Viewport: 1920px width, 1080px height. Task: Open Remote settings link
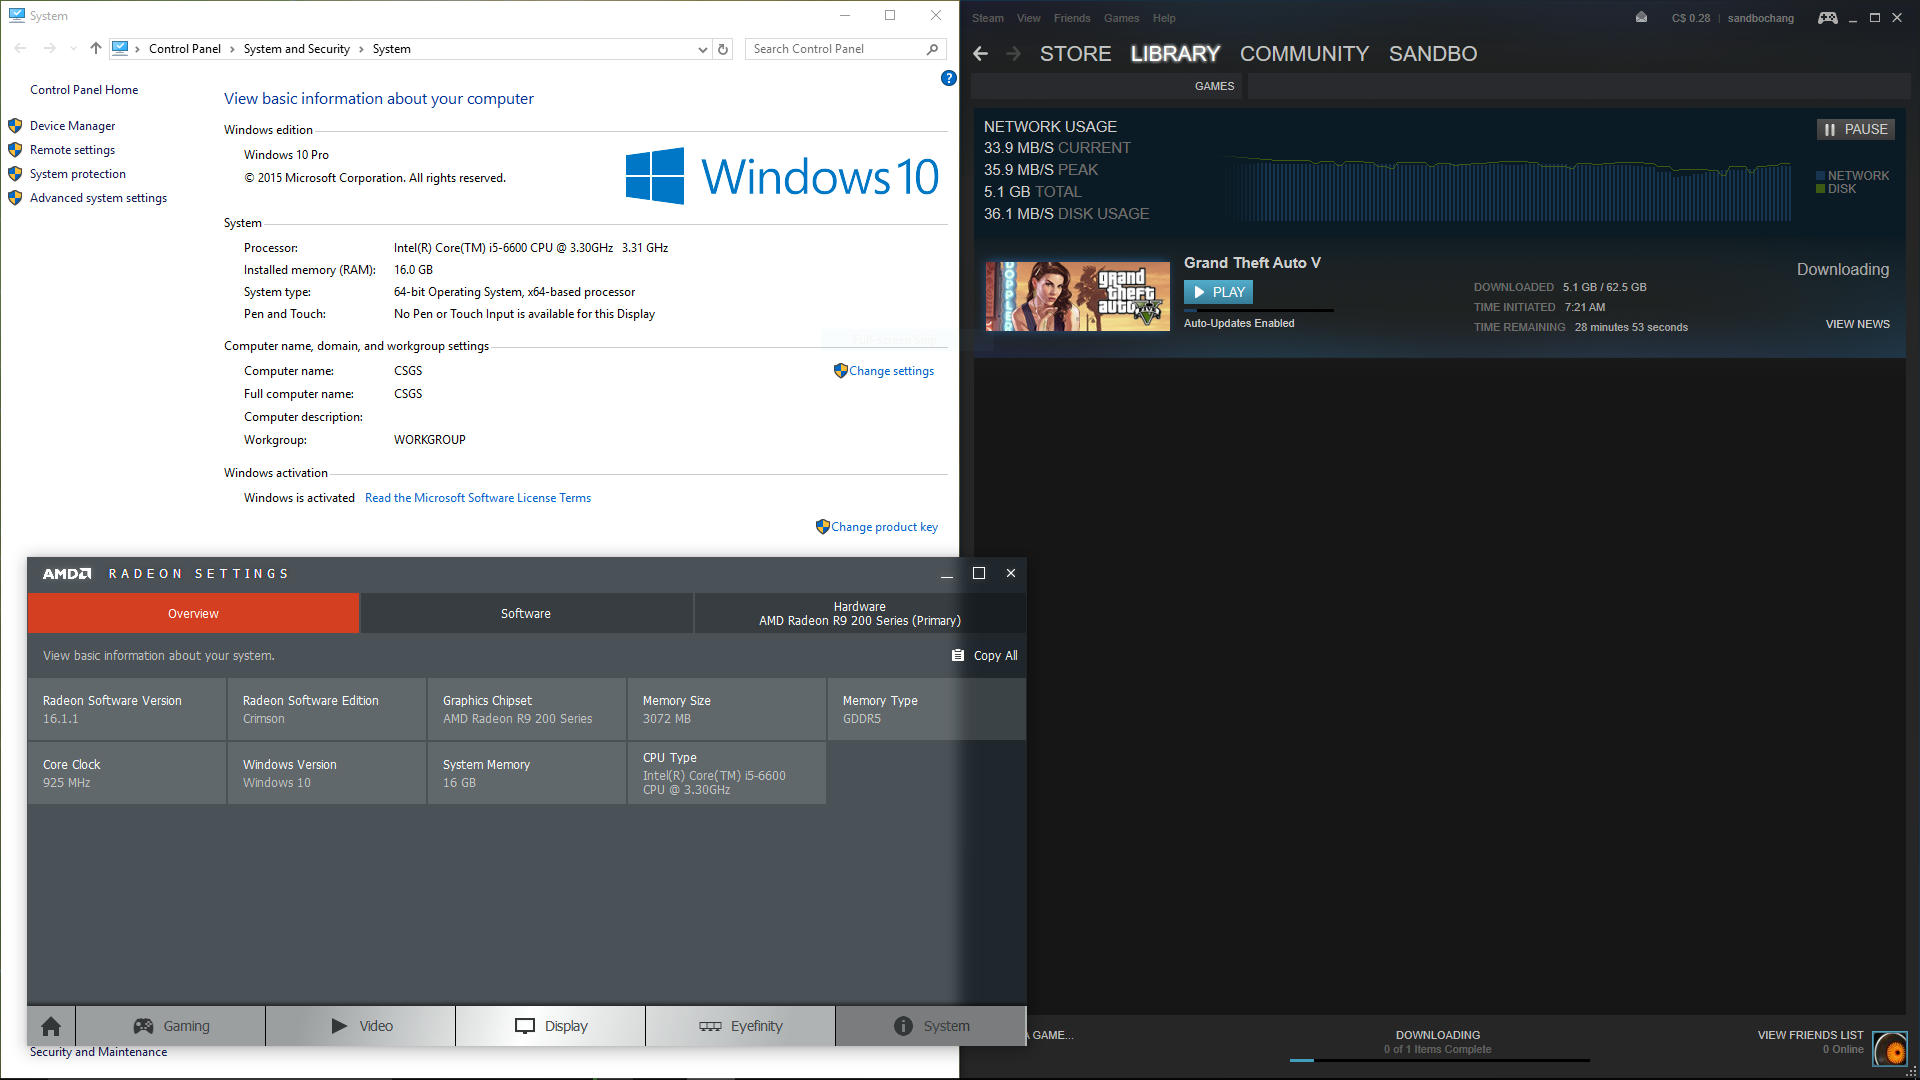tap(72, 150)
